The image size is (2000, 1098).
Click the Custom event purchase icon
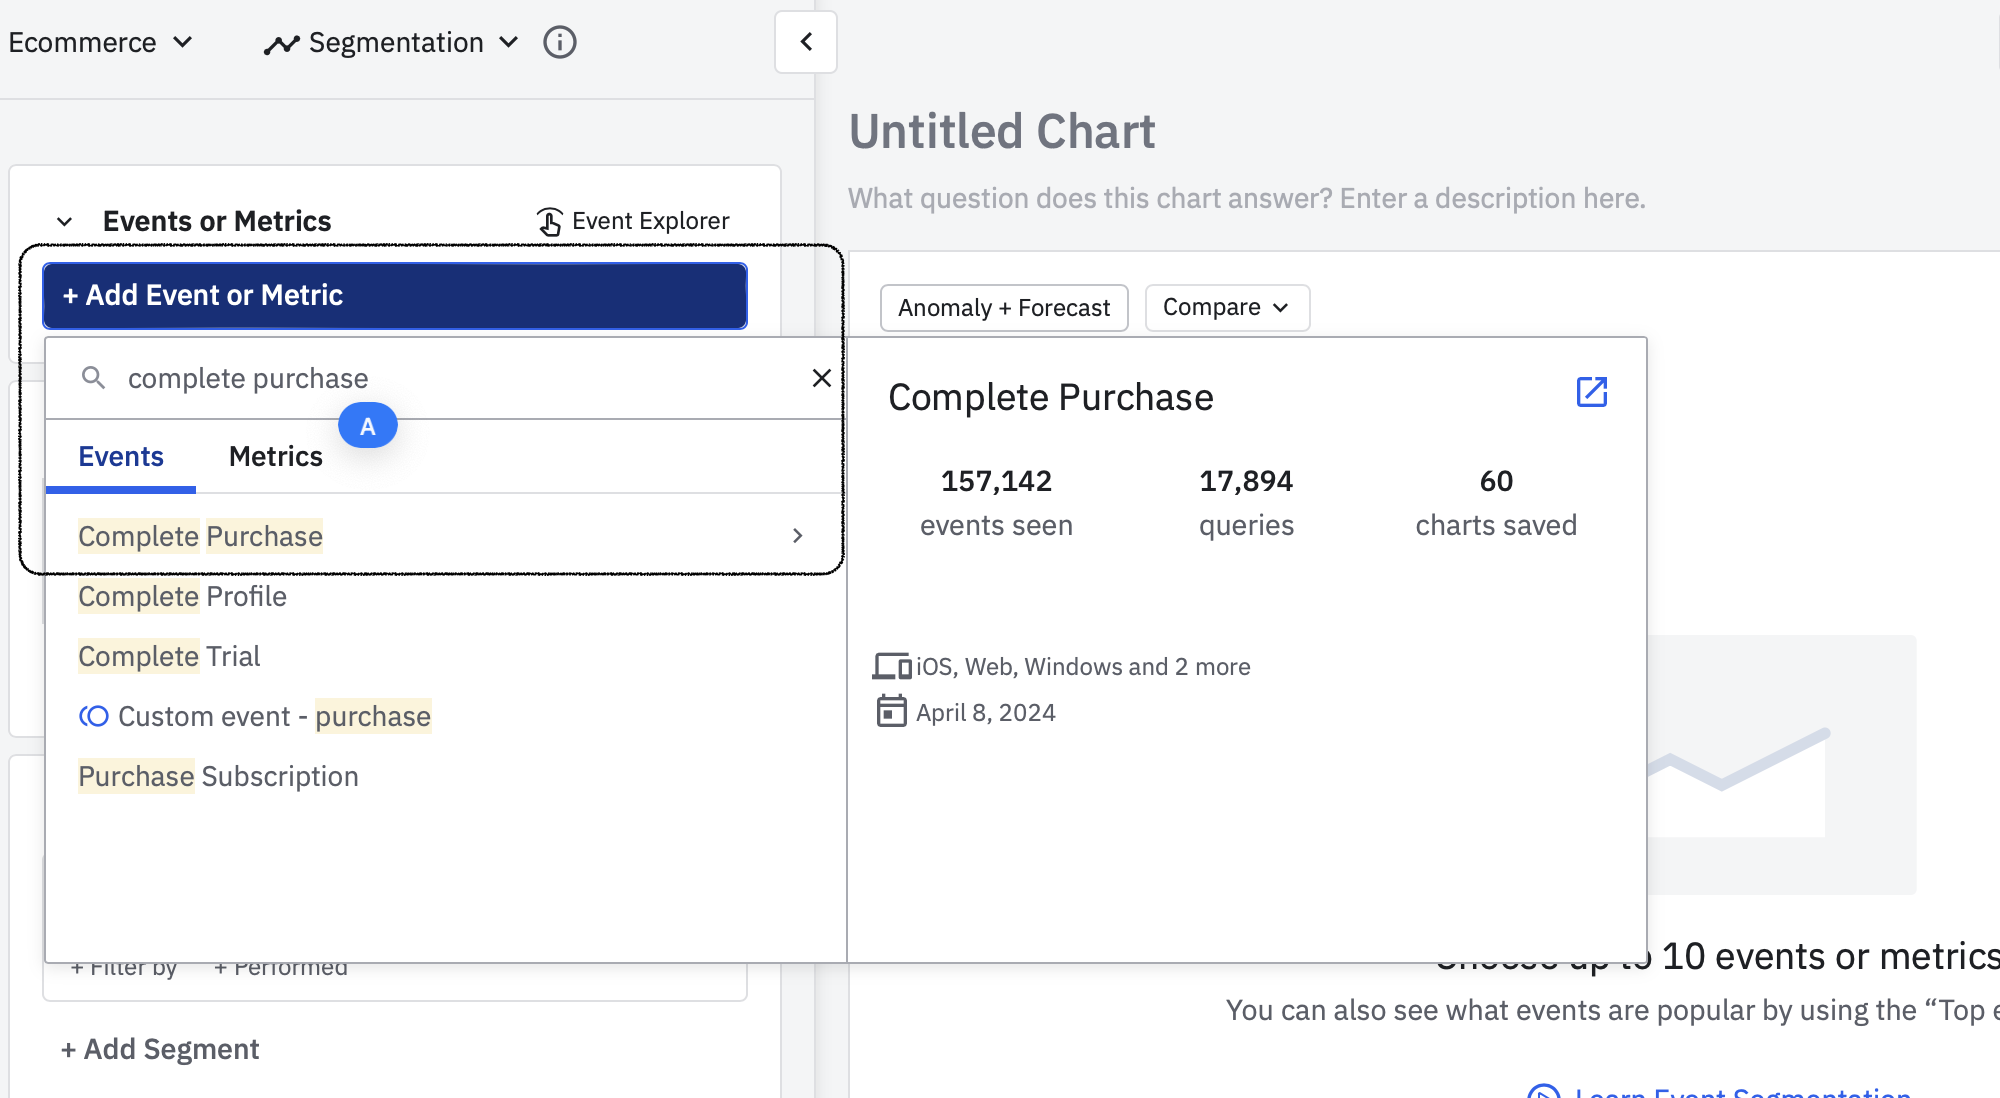point(94,716)
